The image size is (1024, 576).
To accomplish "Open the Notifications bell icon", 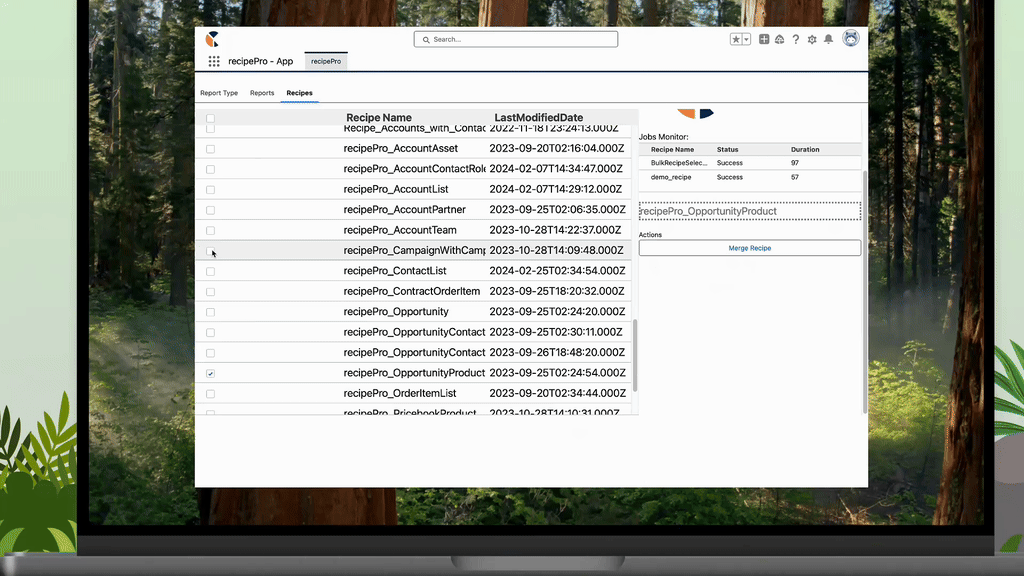I will (x=828, y=39).
